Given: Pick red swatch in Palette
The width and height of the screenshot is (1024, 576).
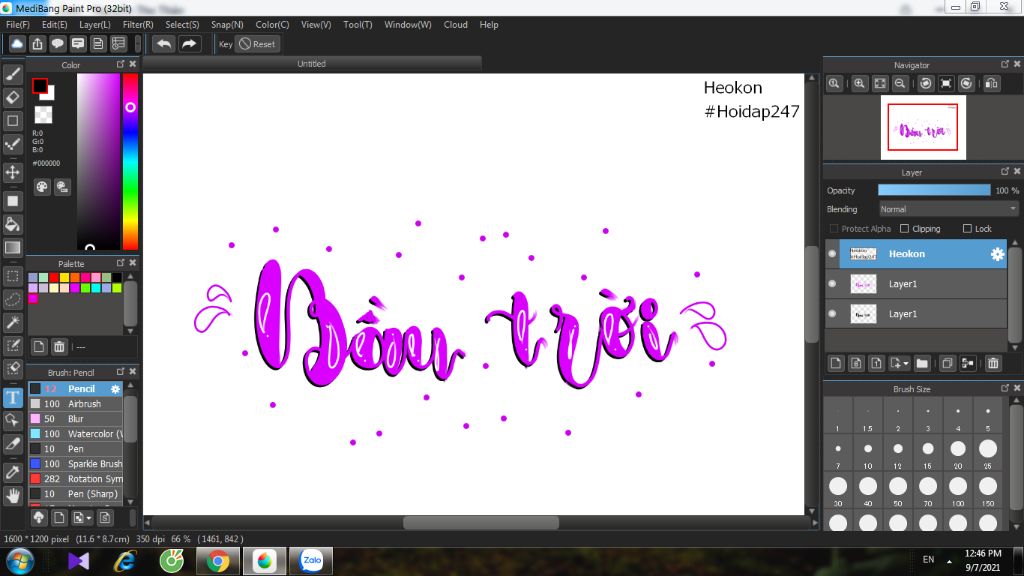Looking at the screenshot, I should [54, 278].
